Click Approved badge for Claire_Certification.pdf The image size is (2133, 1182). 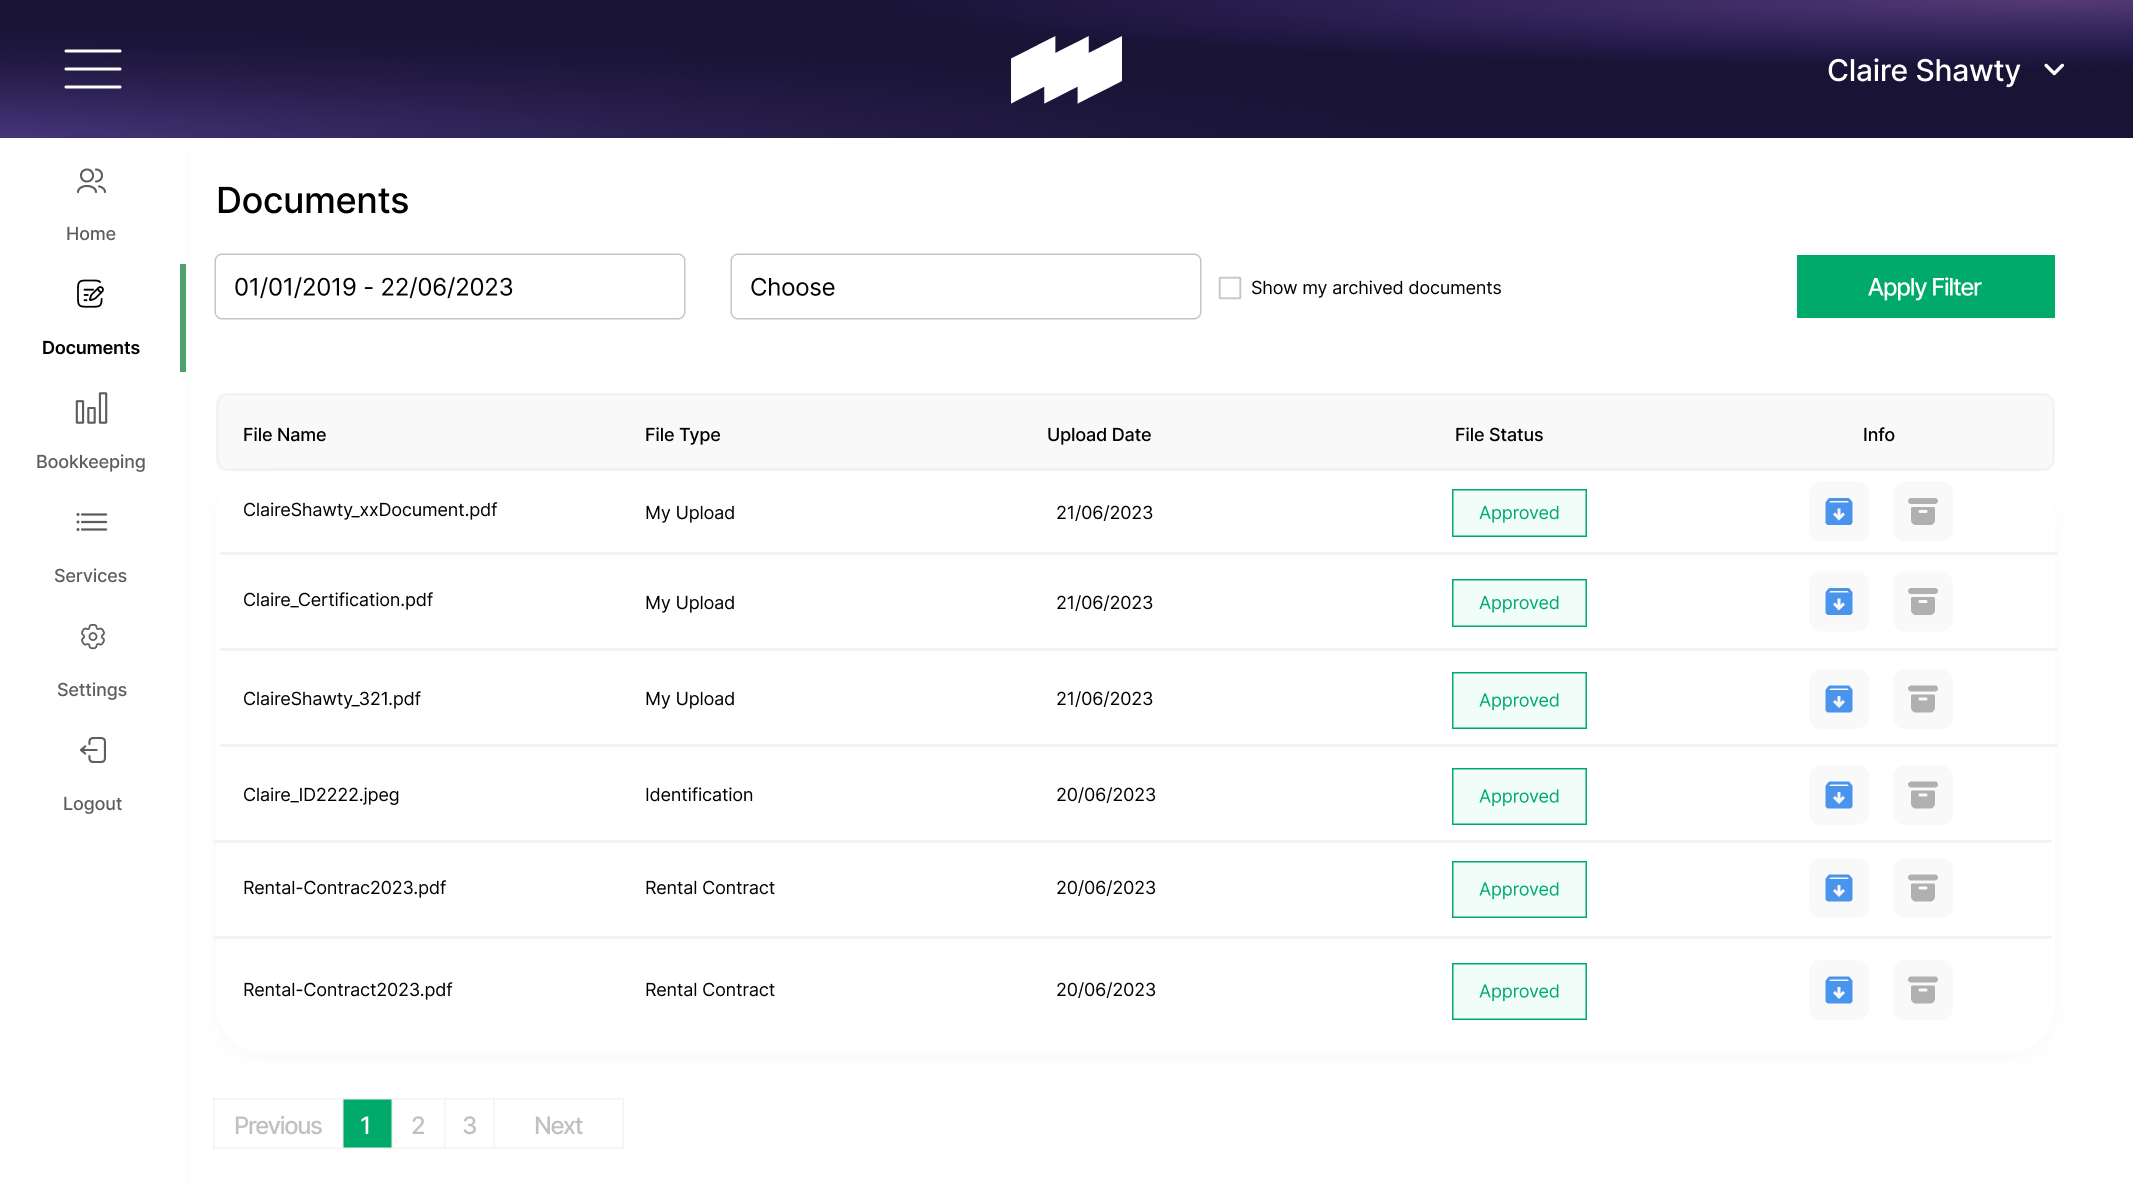(1519, 603)
